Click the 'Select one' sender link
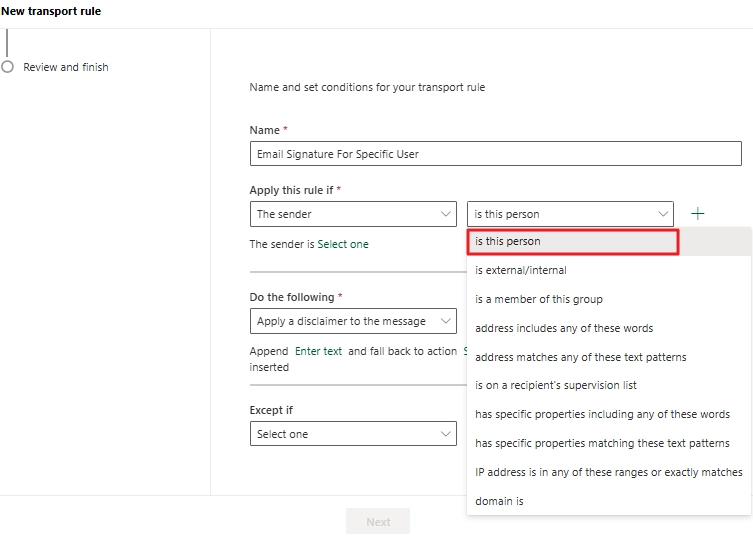This screenshot has width=753, height=545. tap(343, 244)
